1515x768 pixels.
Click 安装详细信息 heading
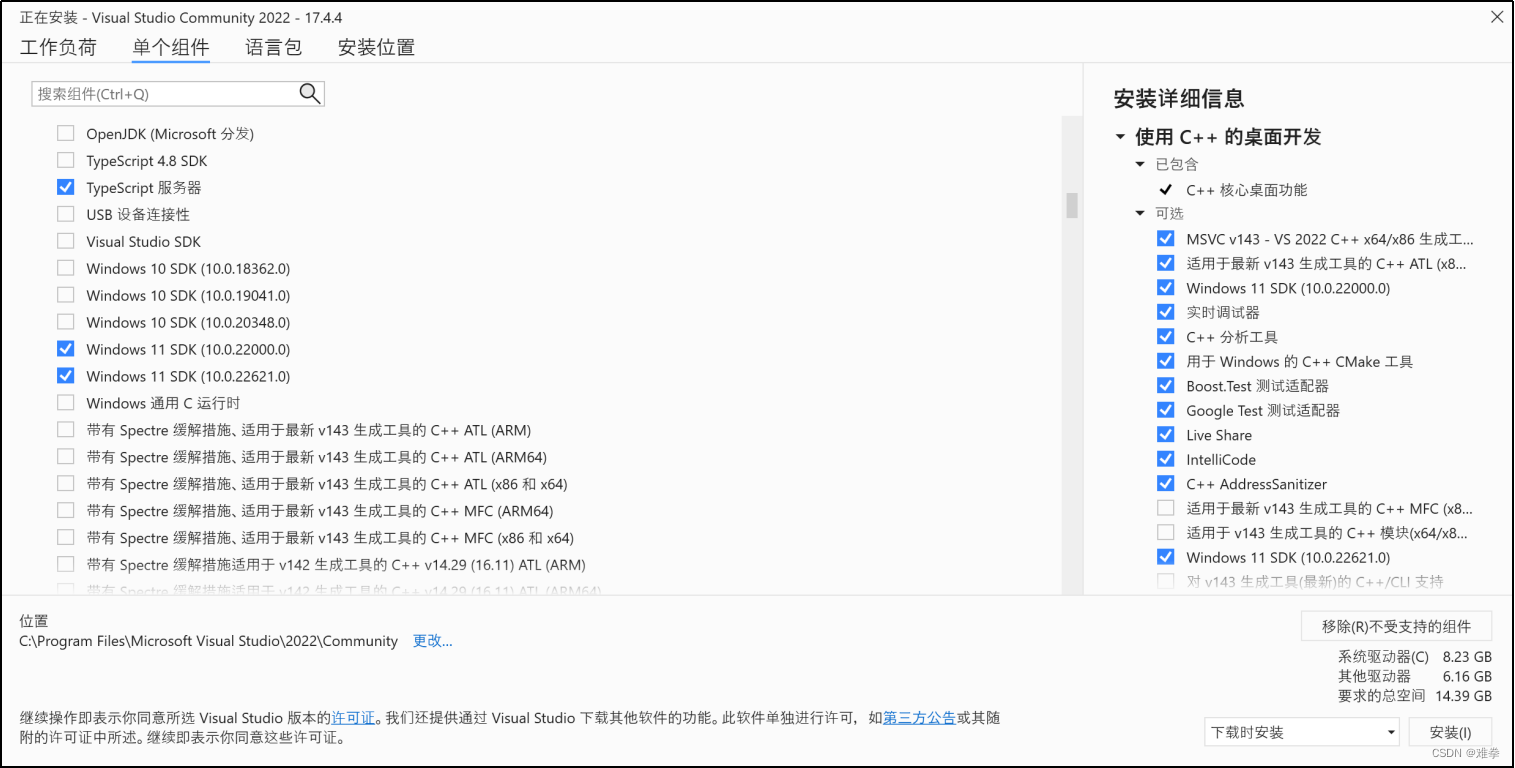[x=1179, y=99]
